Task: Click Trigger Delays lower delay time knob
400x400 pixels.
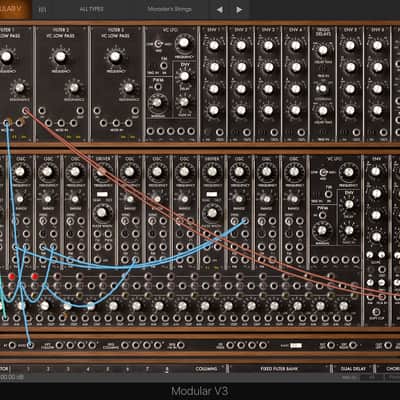Action: click(x=323, y=111)
